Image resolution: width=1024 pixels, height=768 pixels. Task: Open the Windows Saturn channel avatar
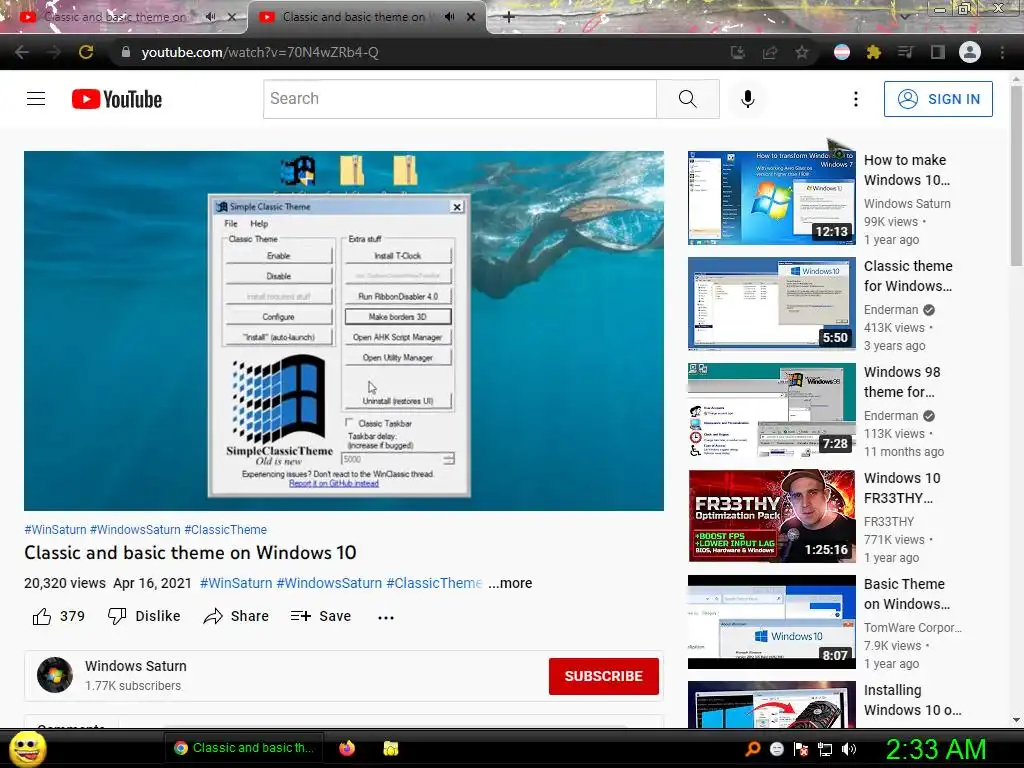point(55,675)
